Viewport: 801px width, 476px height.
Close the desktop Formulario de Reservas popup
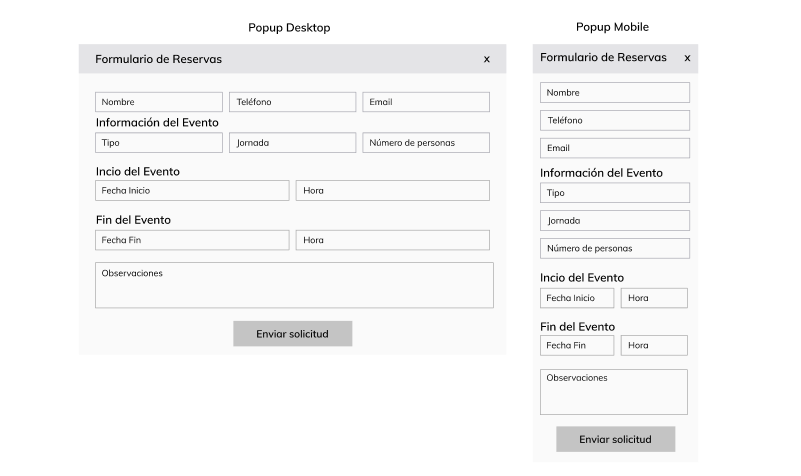486,60
